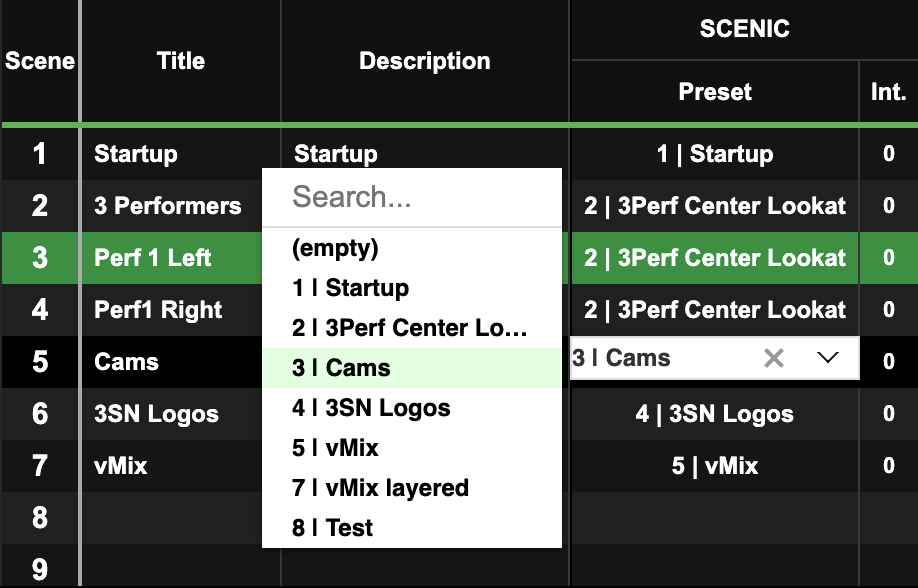Image resolution: width=918 pixels, height=588 pixels.
Task: Click the Perf1 Right title cell
Action: 181,310
